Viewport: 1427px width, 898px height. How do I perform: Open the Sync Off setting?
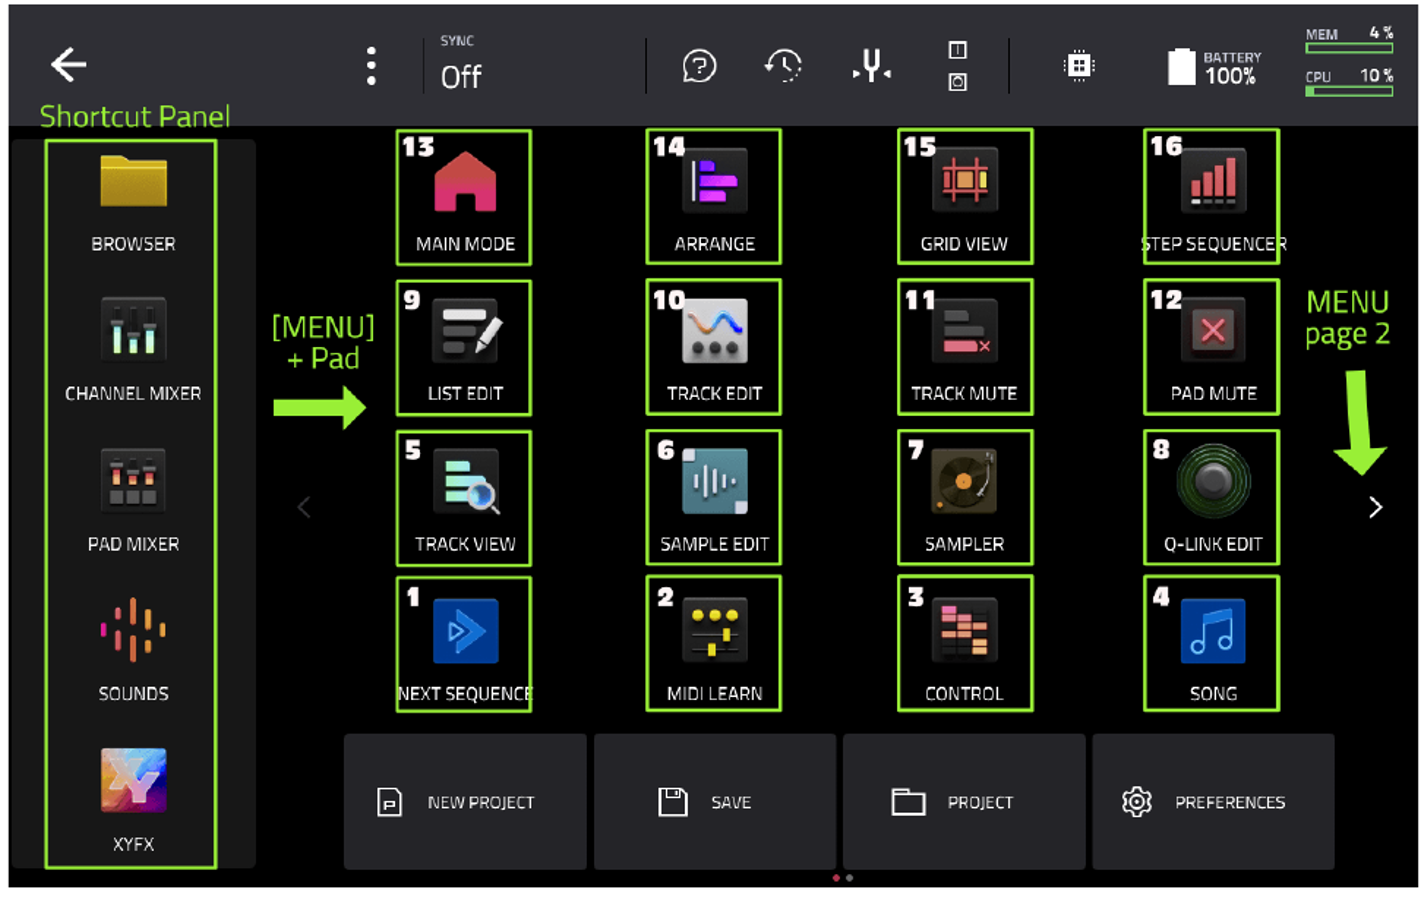(461, 65)
